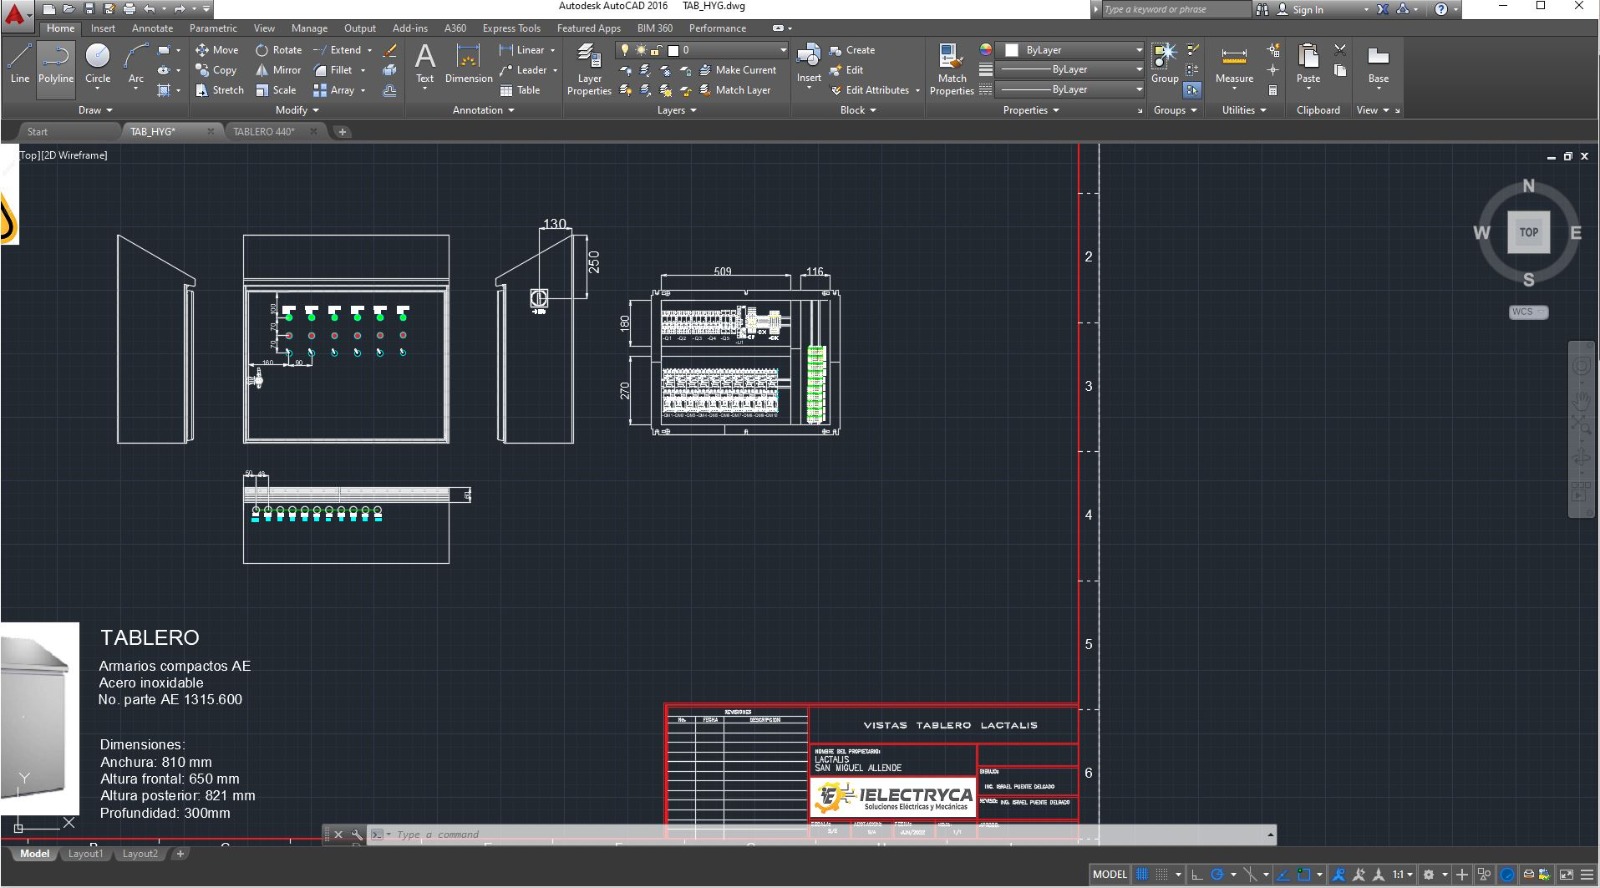Click the Match Properties tool
This screenshot has width=1600, height=888.
click(x=951, y=68)
